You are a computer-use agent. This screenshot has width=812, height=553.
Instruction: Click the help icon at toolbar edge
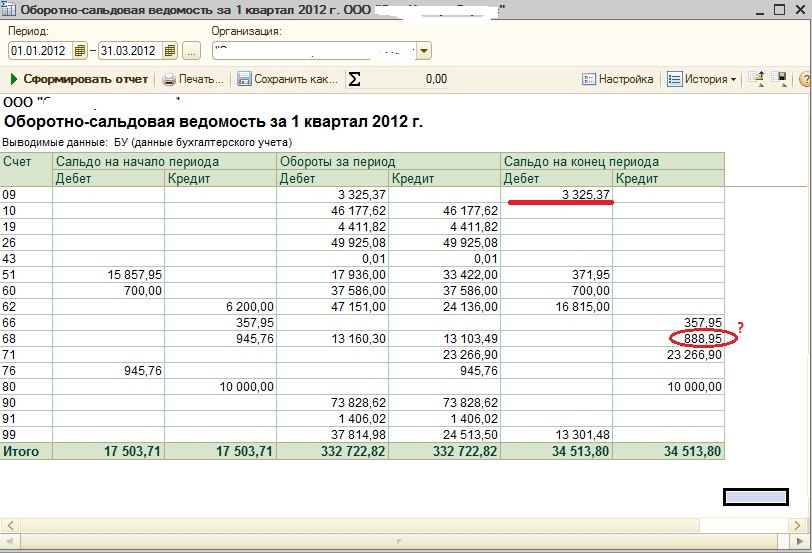pos(806,79)
